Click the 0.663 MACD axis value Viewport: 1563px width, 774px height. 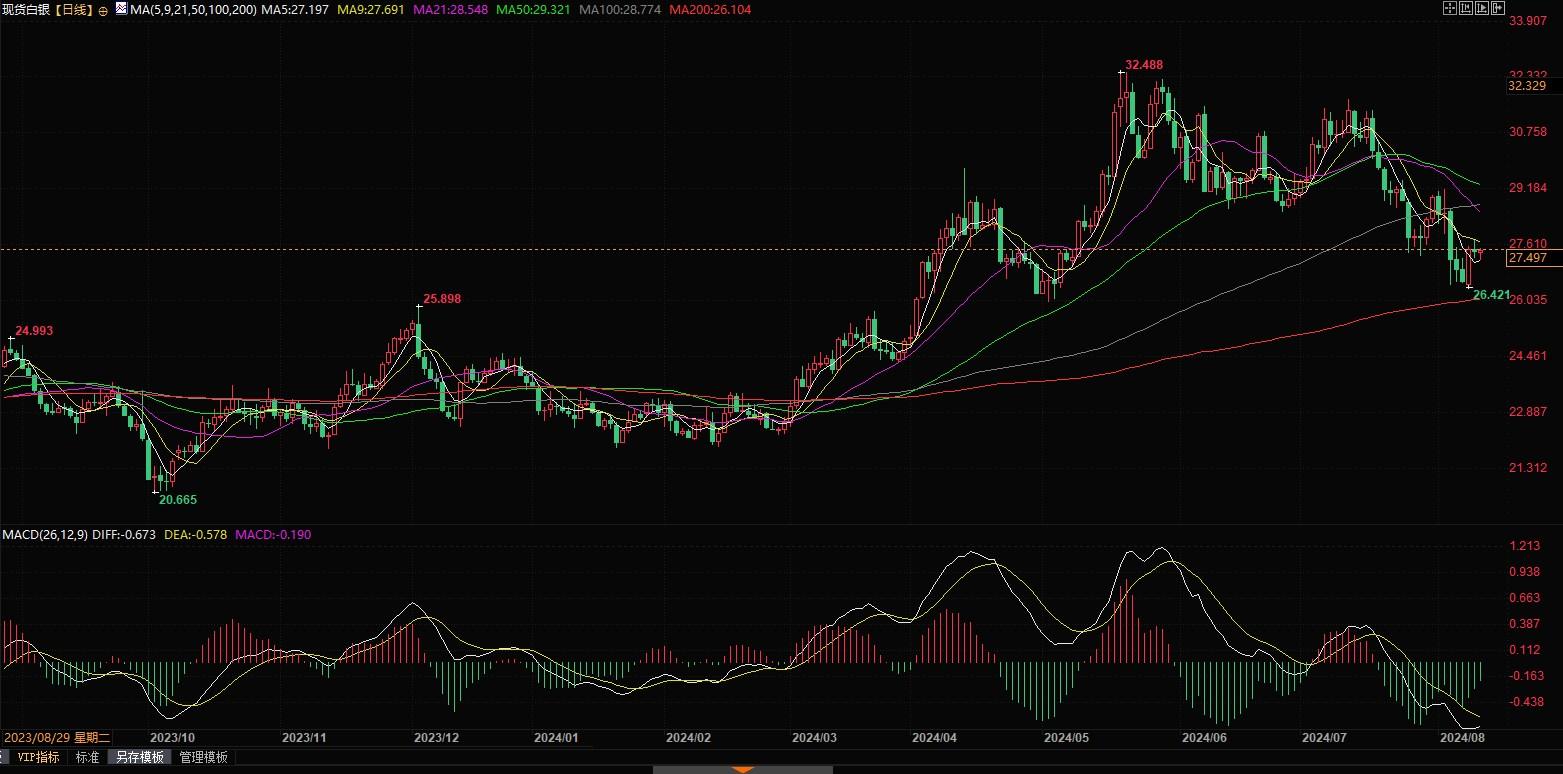1525,598
